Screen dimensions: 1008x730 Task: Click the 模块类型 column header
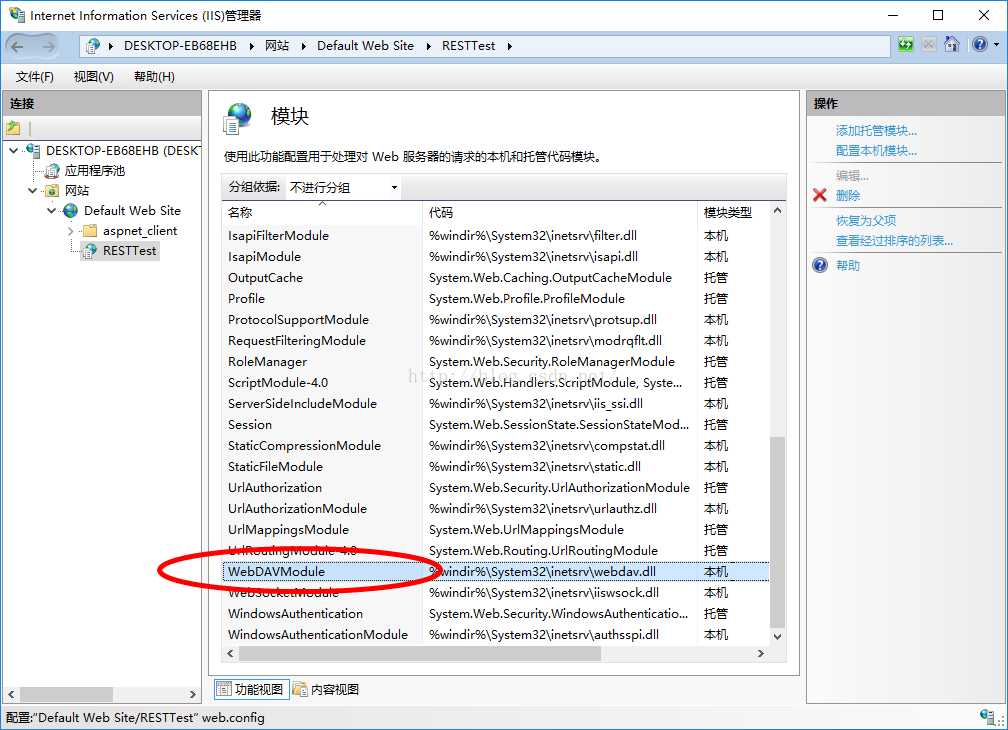733,212
